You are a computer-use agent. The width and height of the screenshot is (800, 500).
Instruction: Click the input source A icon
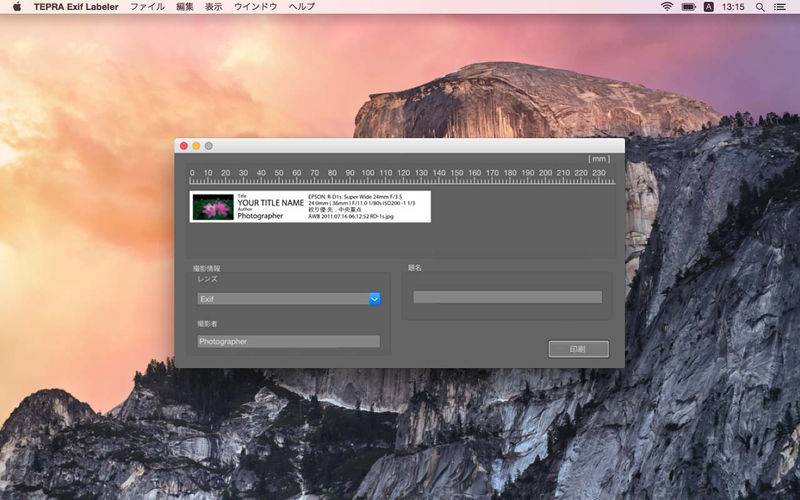click(708, 7)
